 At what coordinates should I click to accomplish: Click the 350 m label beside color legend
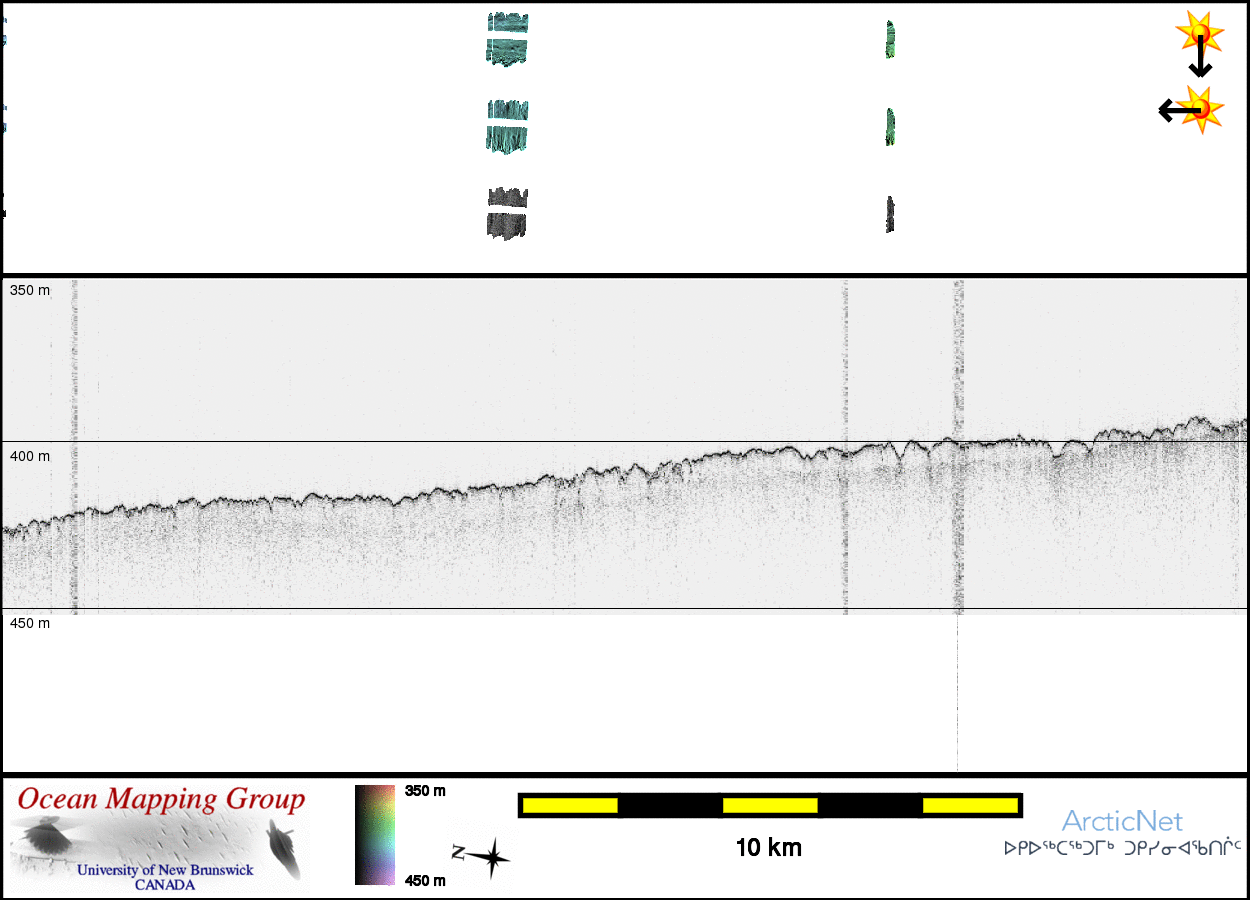425,791
